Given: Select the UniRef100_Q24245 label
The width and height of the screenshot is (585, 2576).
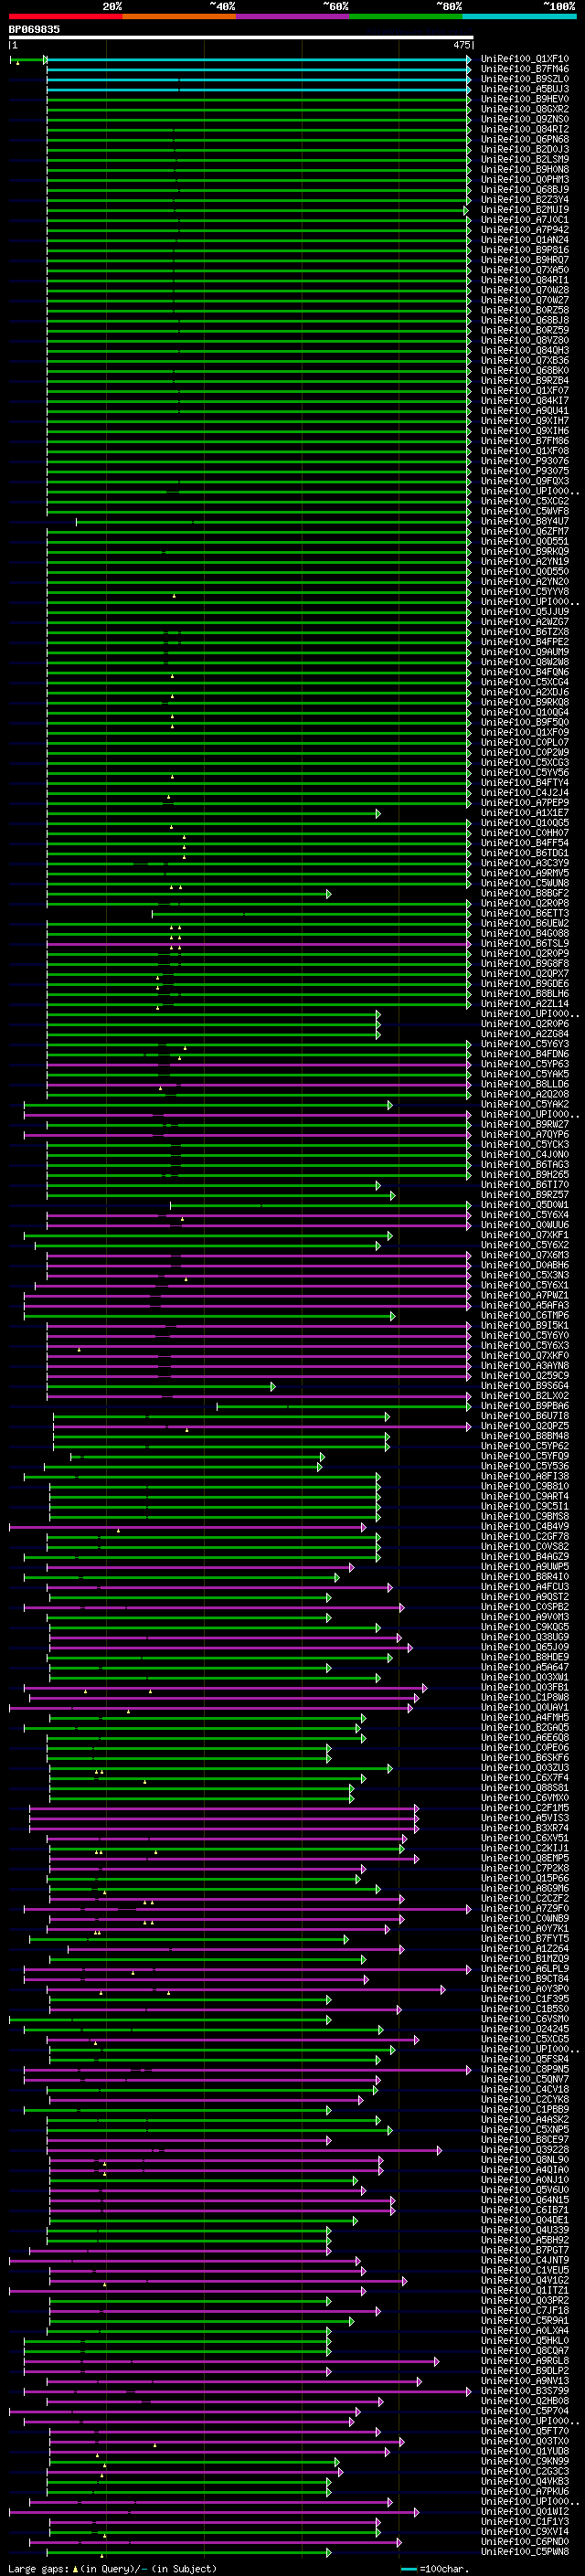Looking at the screenshot, I should [x=524, y=2029].
